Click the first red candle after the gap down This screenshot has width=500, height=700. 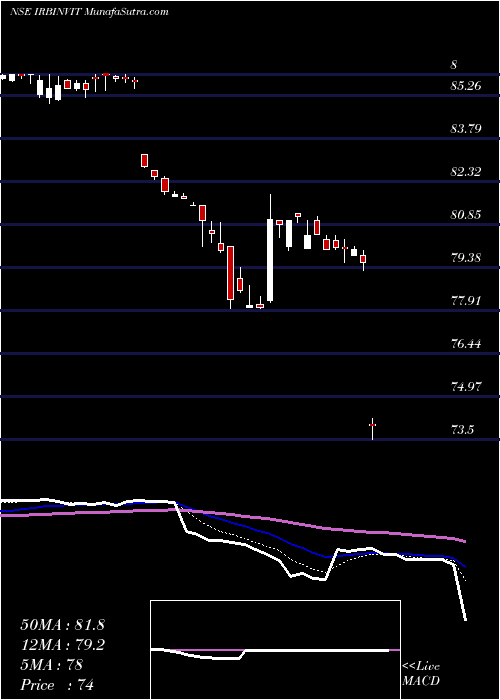point(145,160)
